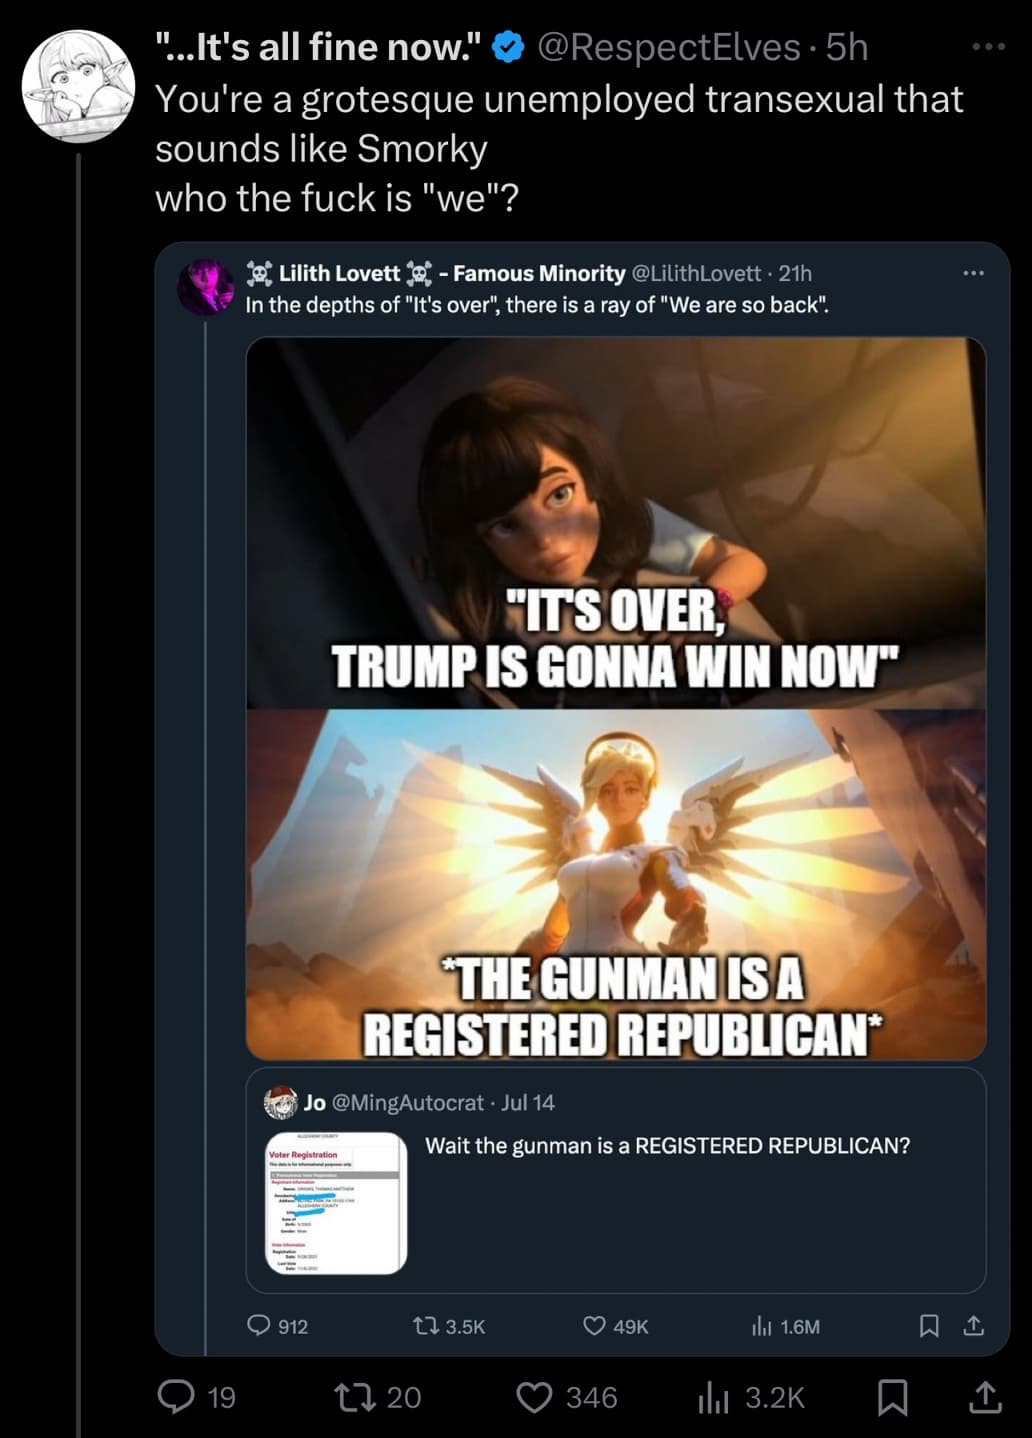Open the reply icon with 19 comments

[177, 1396]
